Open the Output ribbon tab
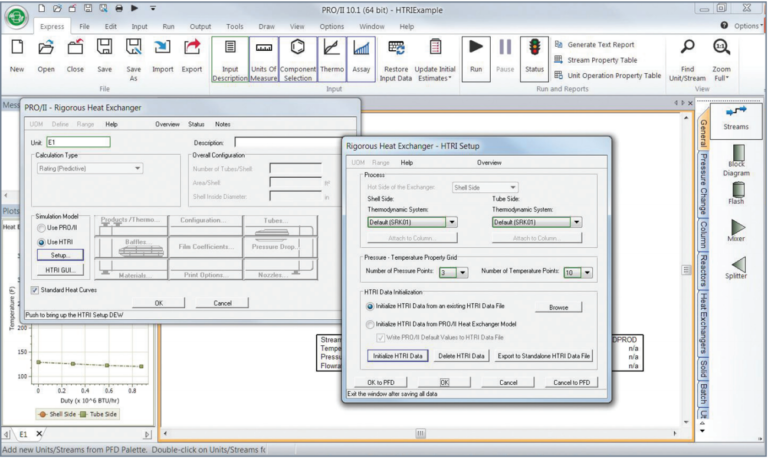The width and height of the screenshot is (768, 458). pos(200,26)
